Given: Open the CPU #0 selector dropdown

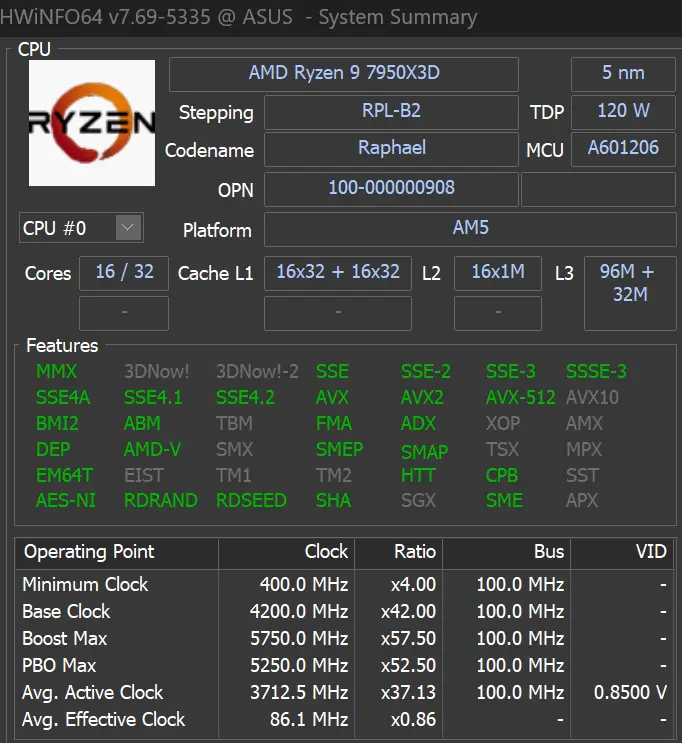Looking at the screenshot, I should (81, 228).
